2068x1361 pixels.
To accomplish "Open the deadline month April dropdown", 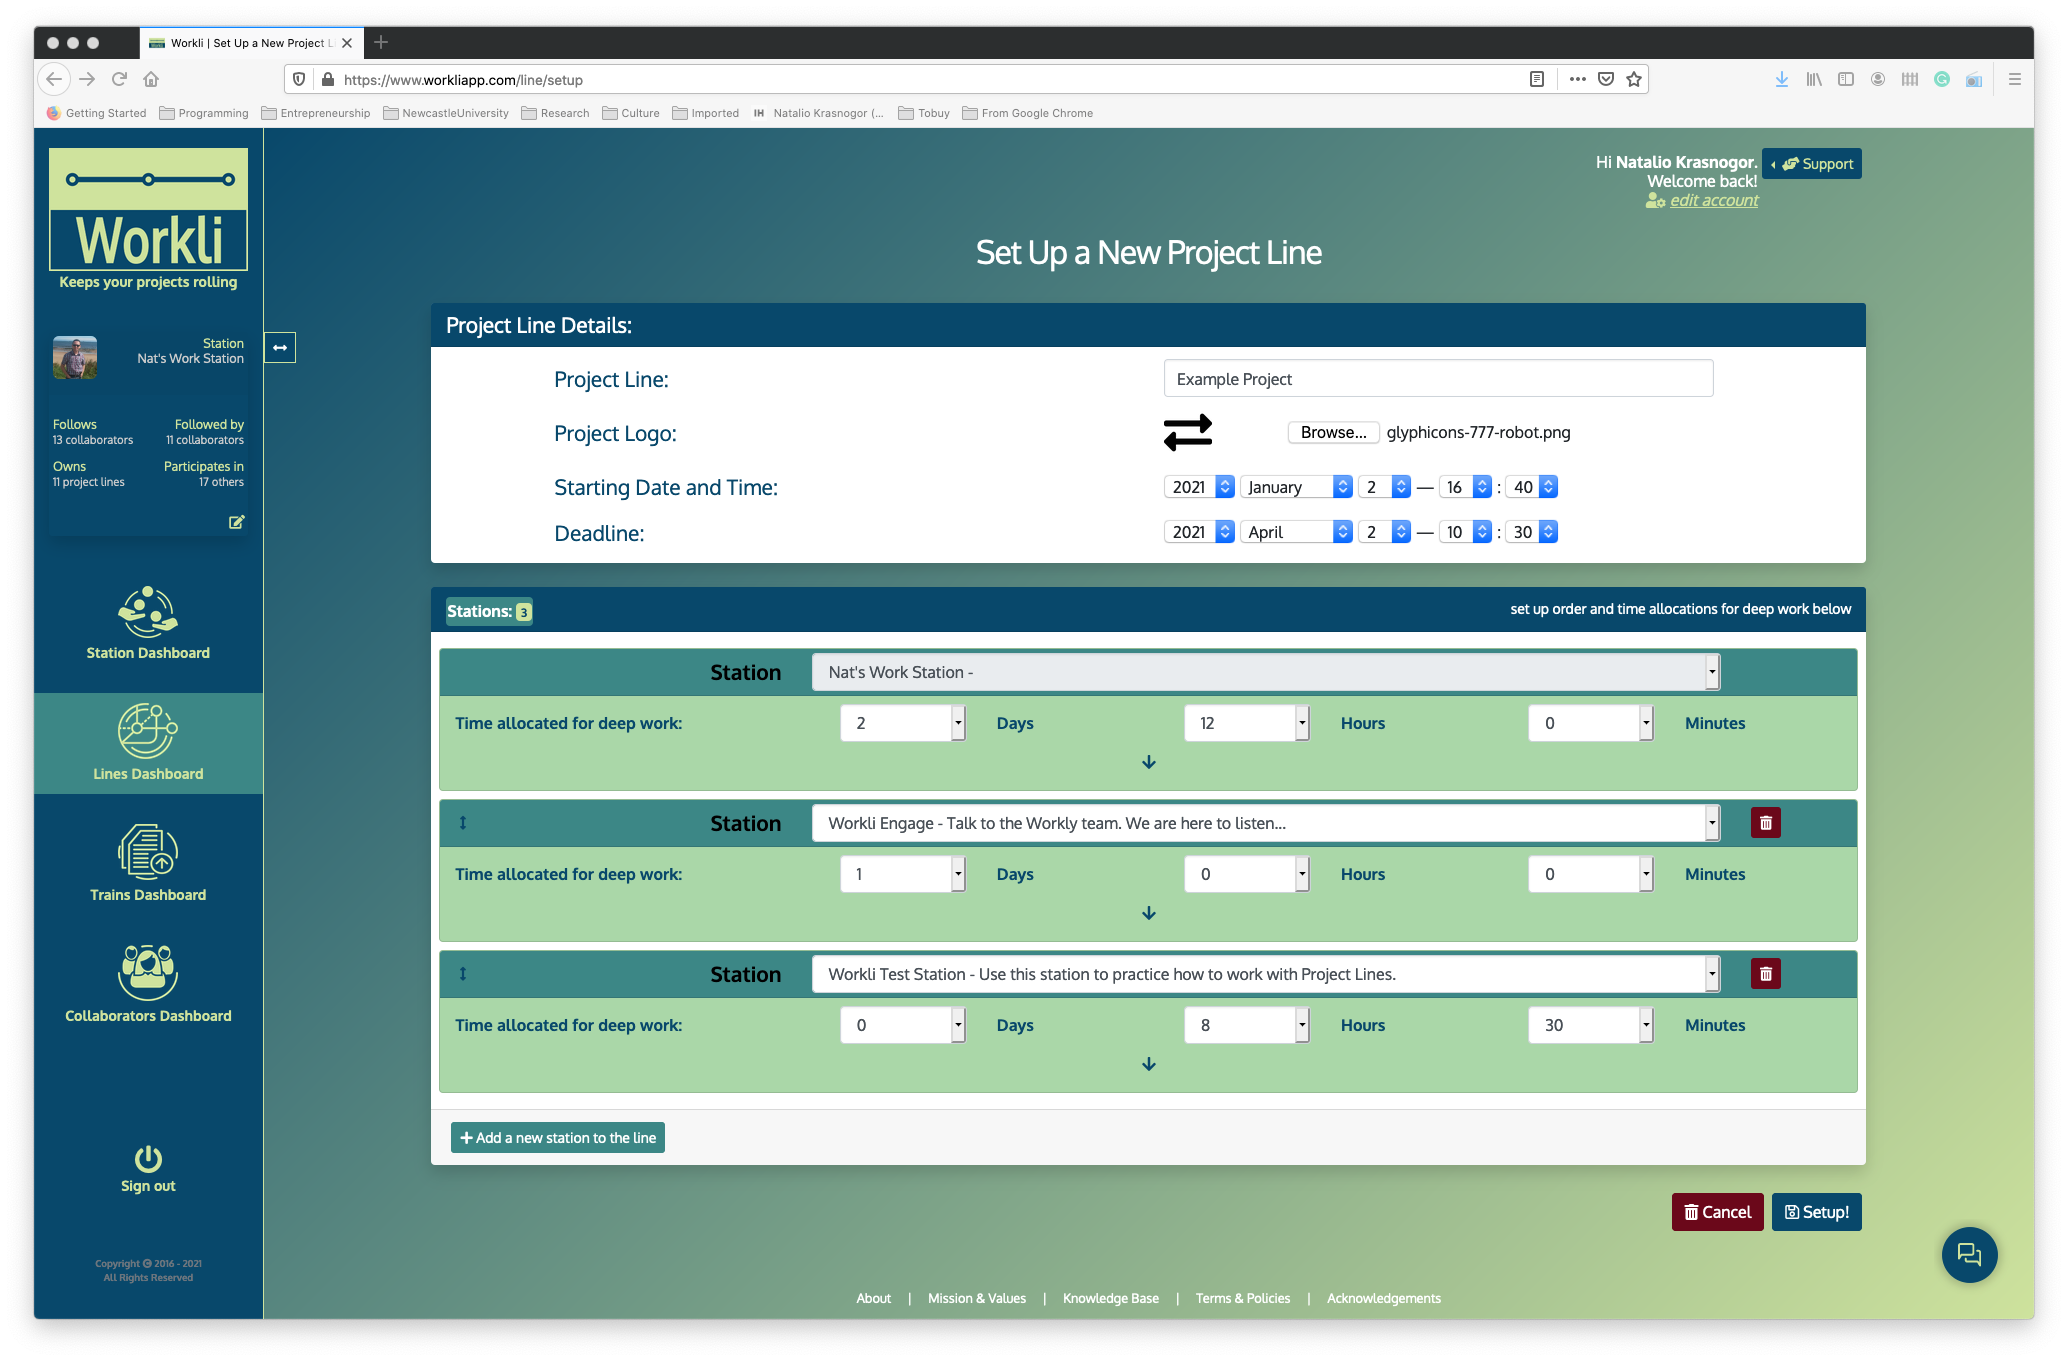I will tap(1296, 532).
